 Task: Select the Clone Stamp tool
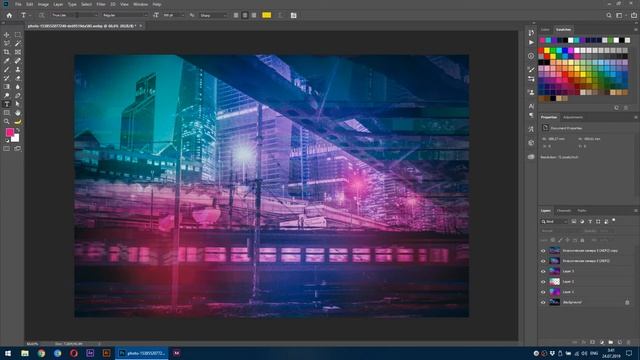tap(18, 69)
